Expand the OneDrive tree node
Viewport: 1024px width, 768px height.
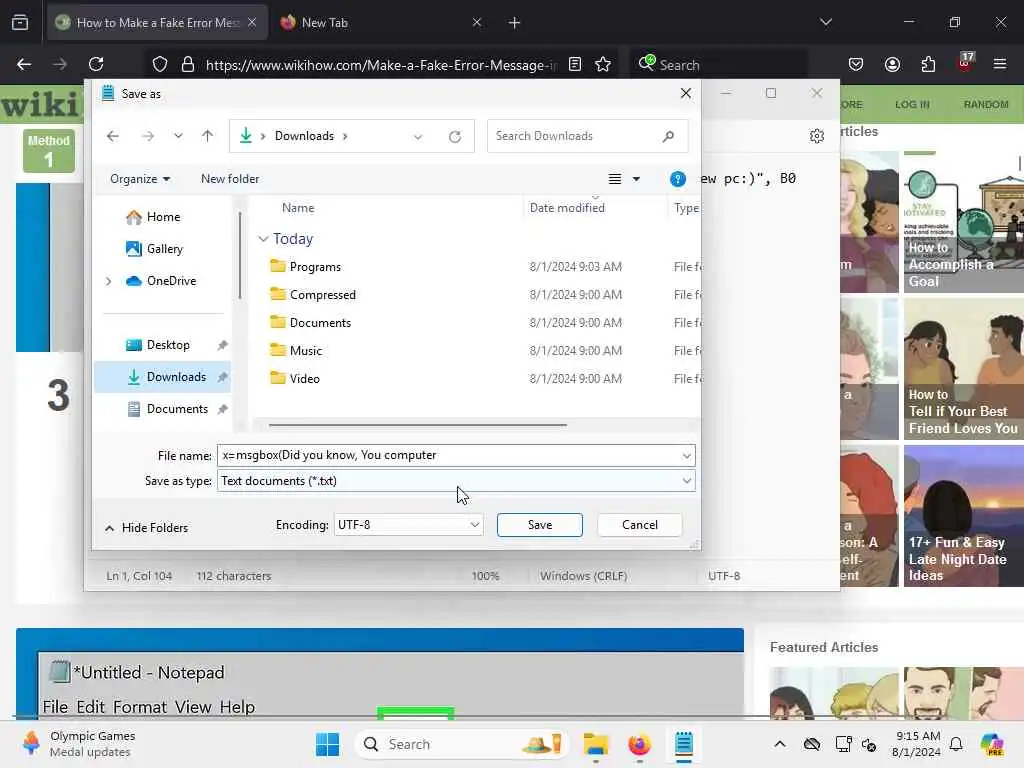tap(108, 281)
